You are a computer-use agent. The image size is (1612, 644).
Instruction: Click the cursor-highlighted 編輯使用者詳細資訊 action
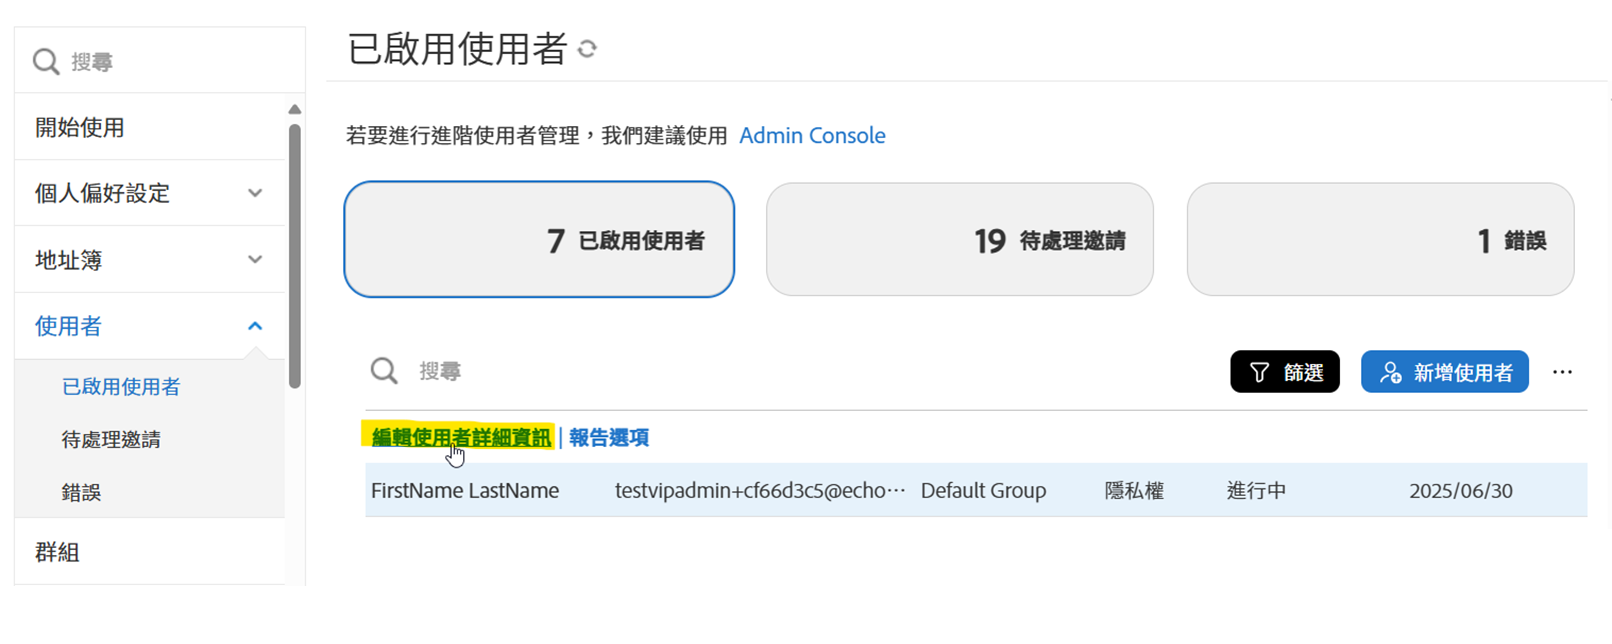click(x=455, y=437)
